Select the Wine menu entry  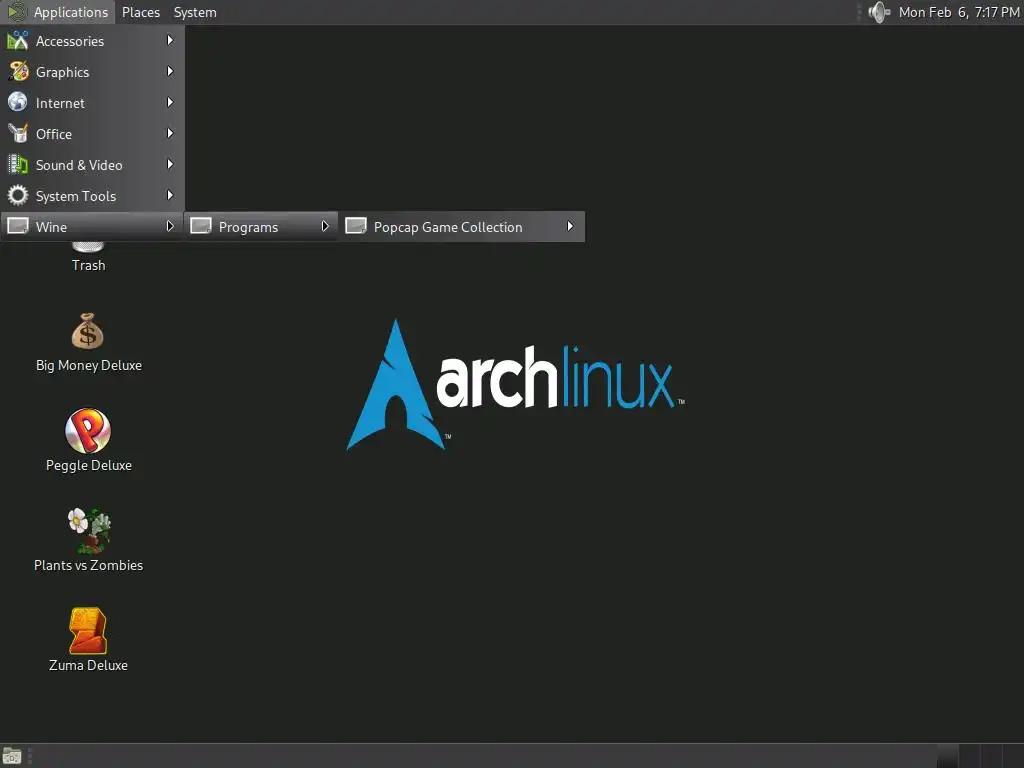pyautogui.click(x=92, y=227)
